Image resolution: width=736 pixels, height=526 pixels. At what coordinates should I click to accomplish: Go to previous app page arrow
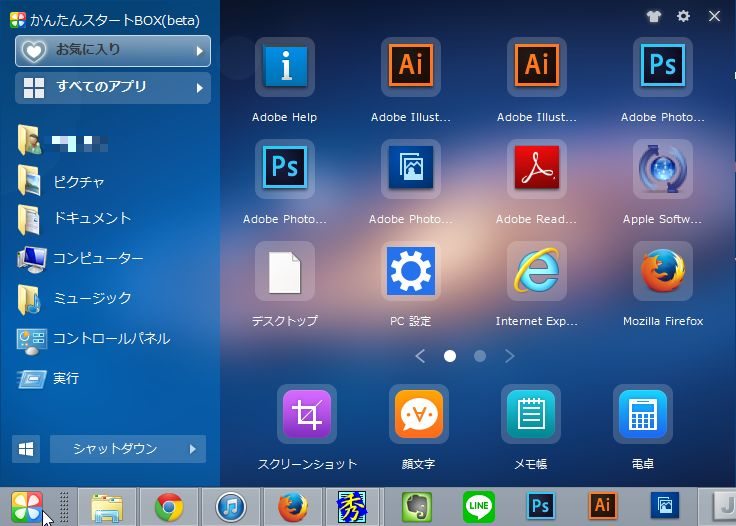(x=421, y=356)
